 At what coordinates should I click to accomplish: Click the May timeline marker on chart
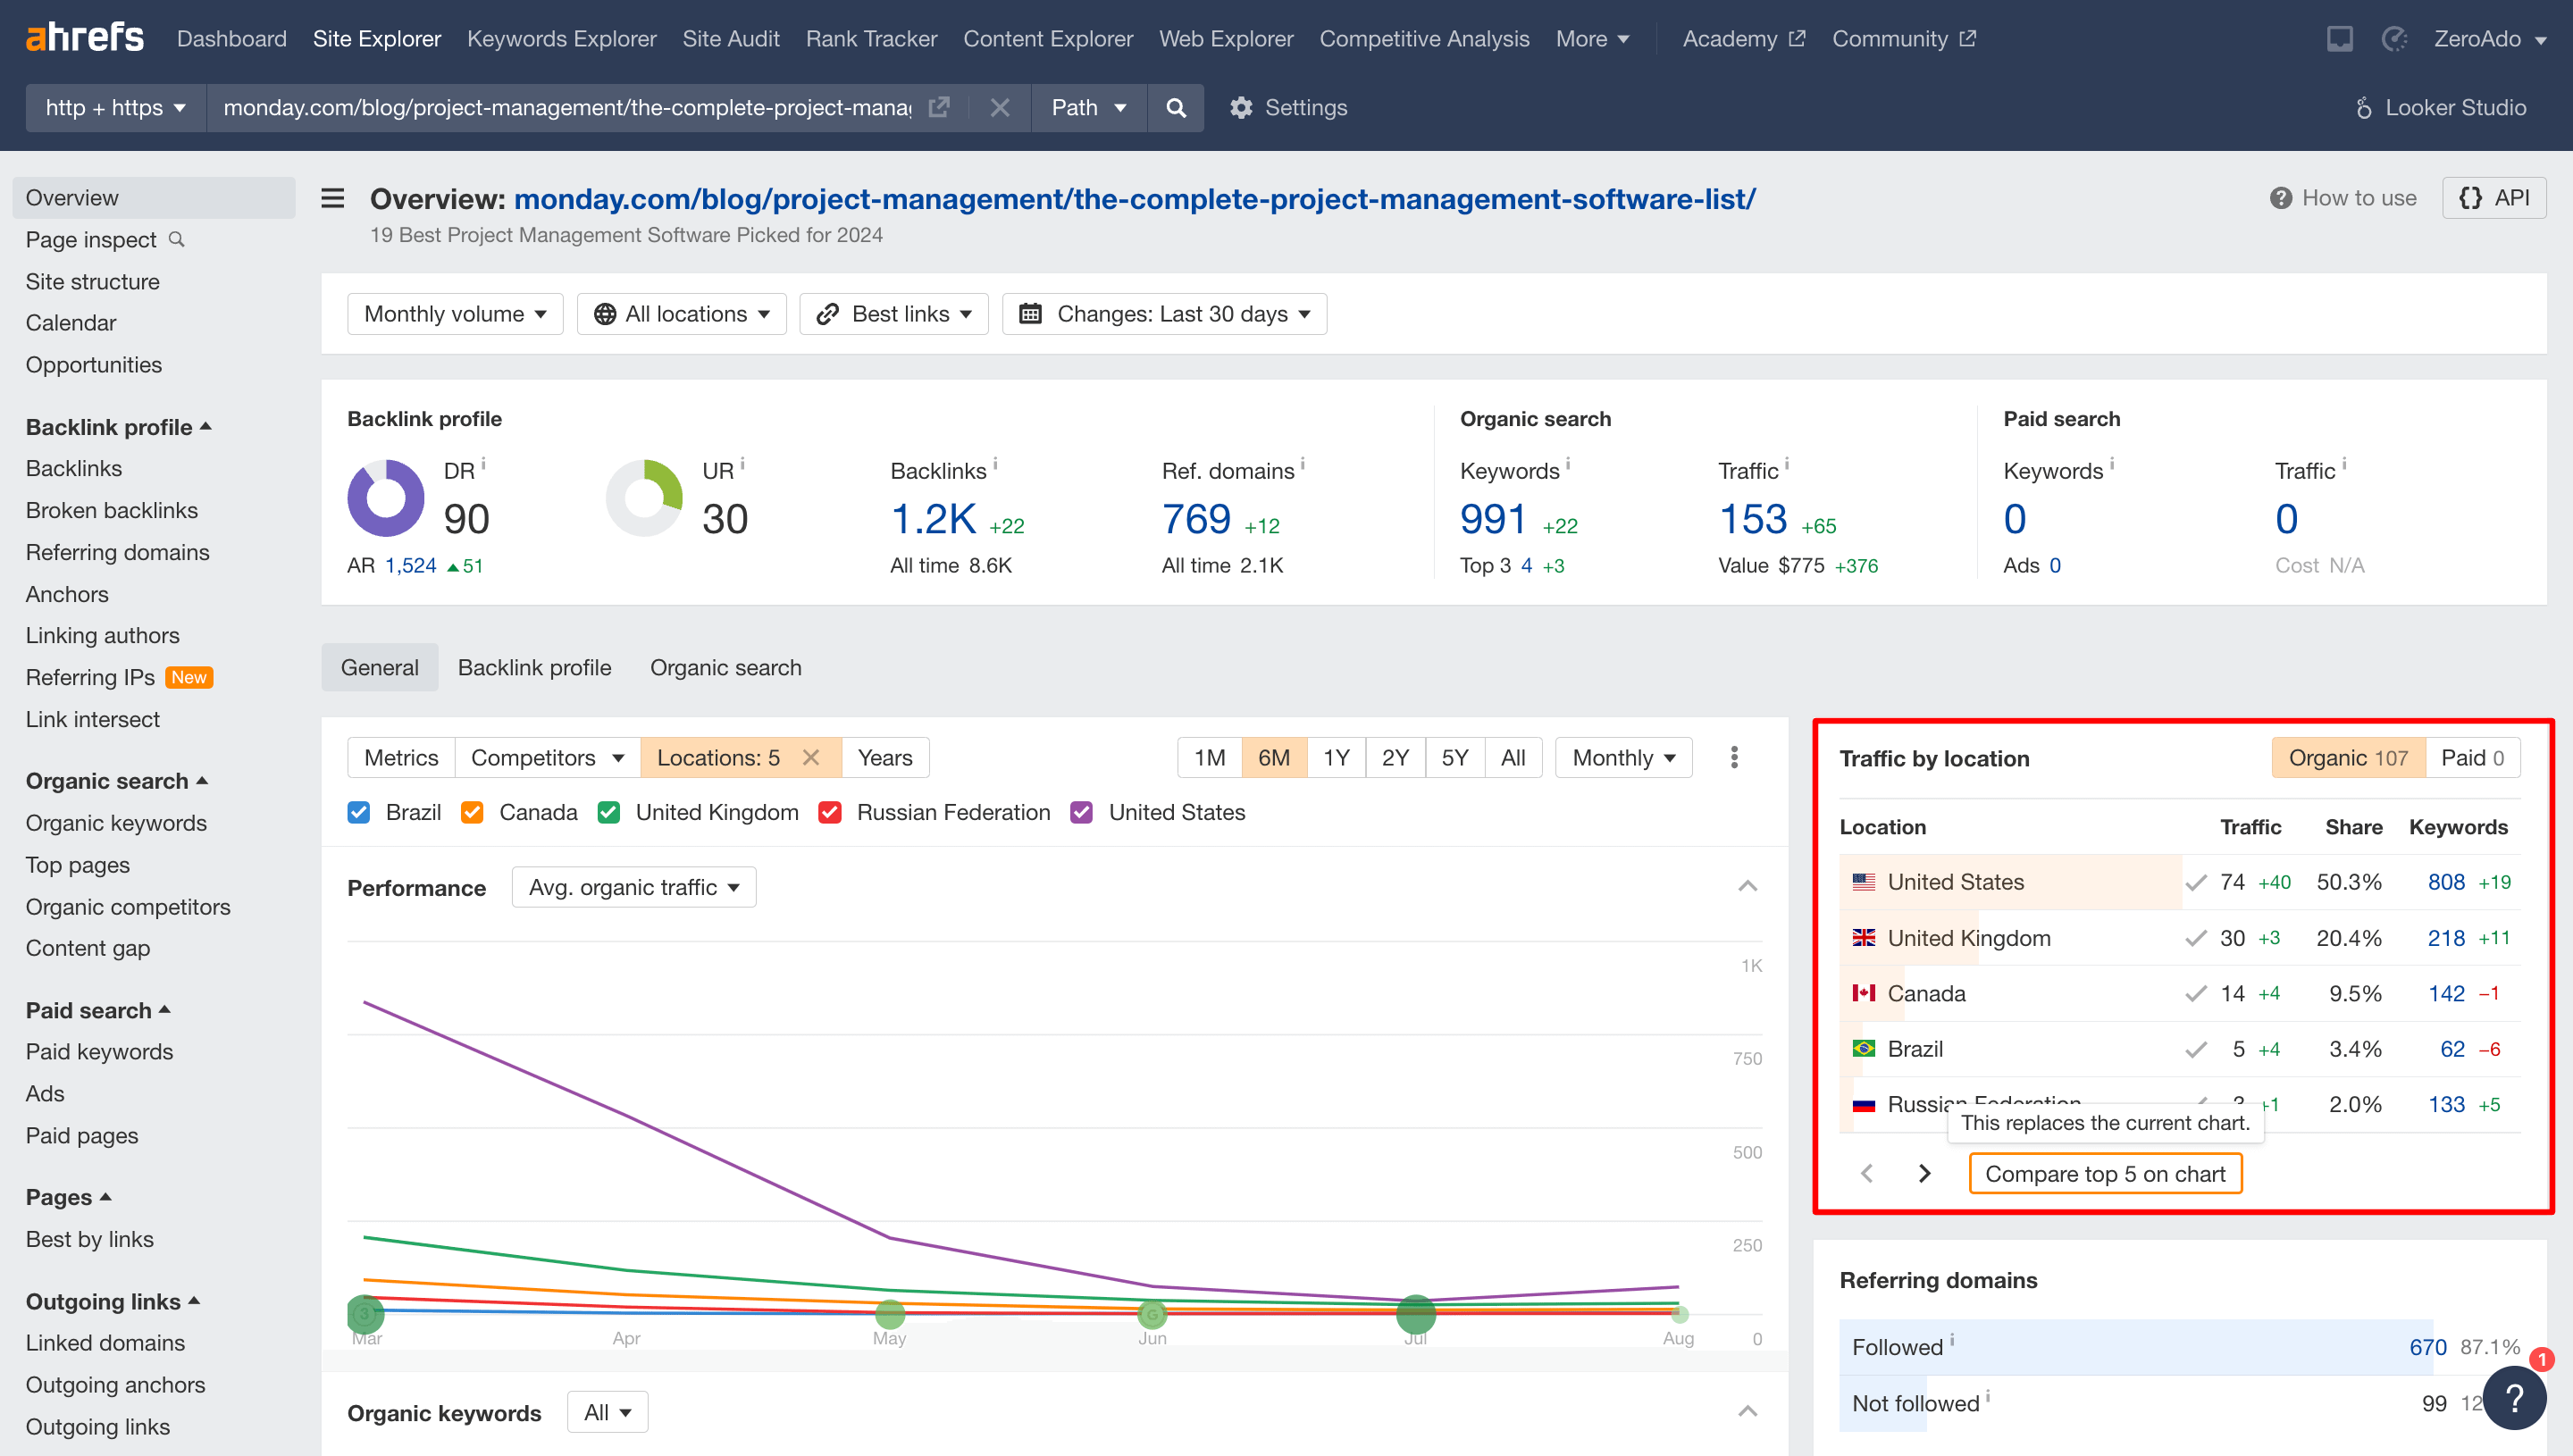[x=889, y=1313]
